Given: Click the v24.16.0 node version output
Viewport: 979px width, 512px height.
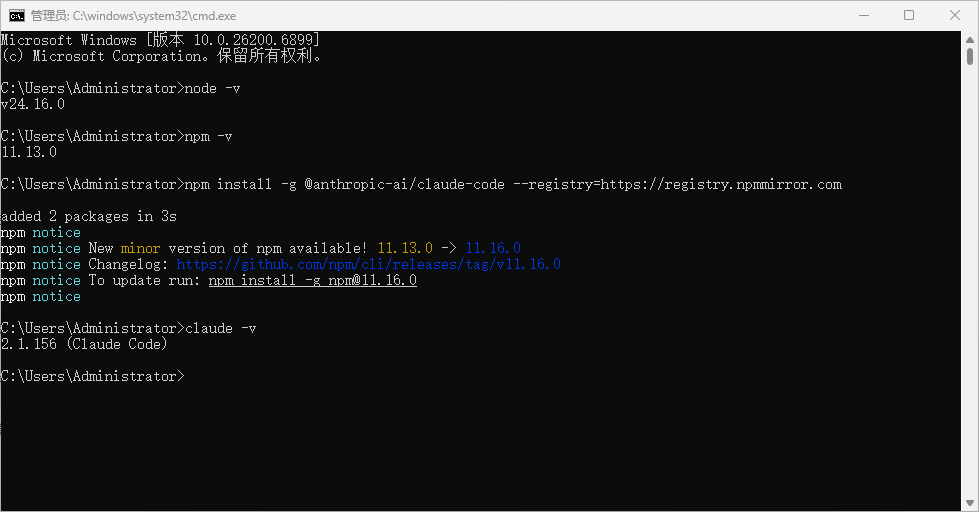Looking at the screenshot, I should pos(32,104).
